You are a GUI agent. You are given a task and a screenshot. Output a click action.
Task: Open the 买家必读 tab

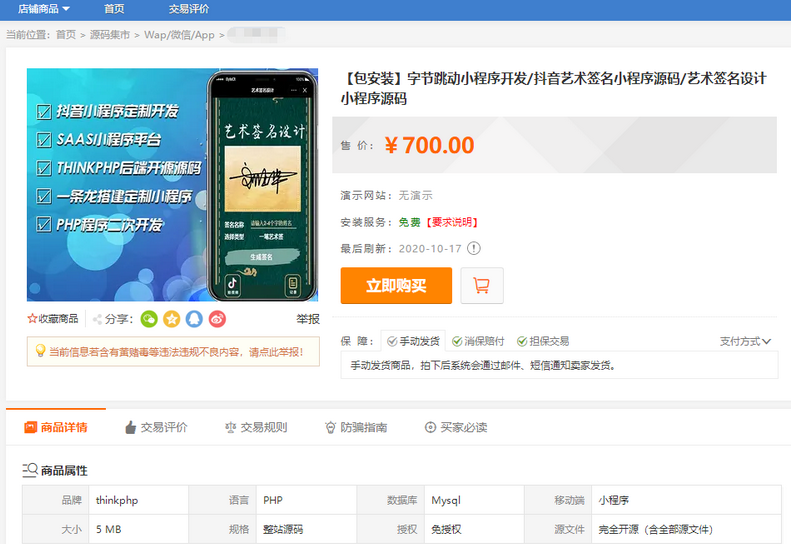click(456, 427)
